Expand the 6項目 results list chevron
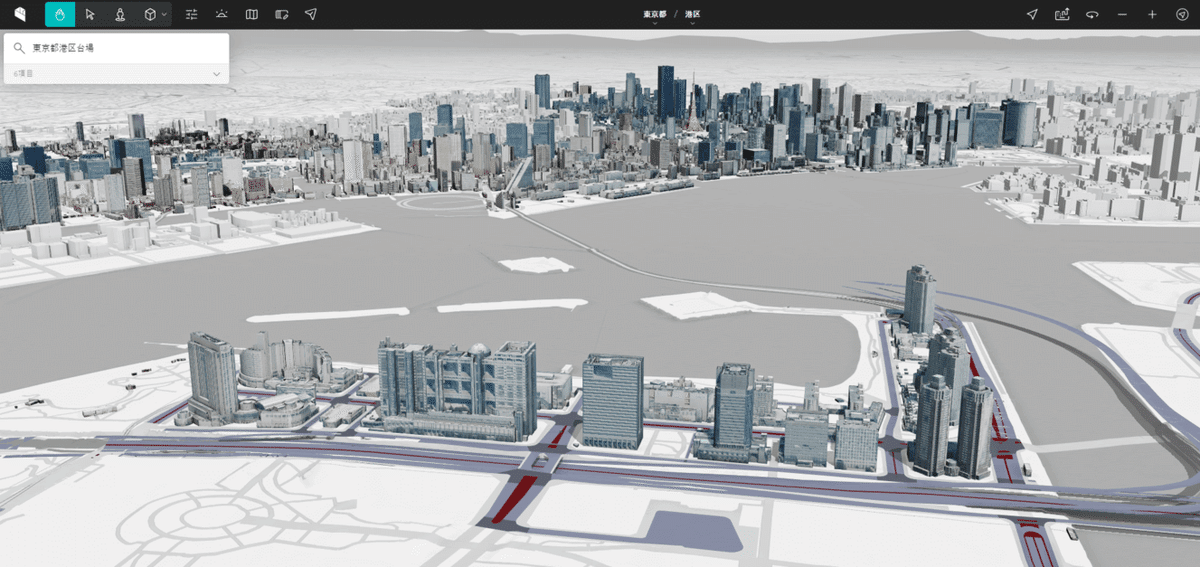This screenshot has width=1200, height=567. pyautogui.click(x=216, y=74)
